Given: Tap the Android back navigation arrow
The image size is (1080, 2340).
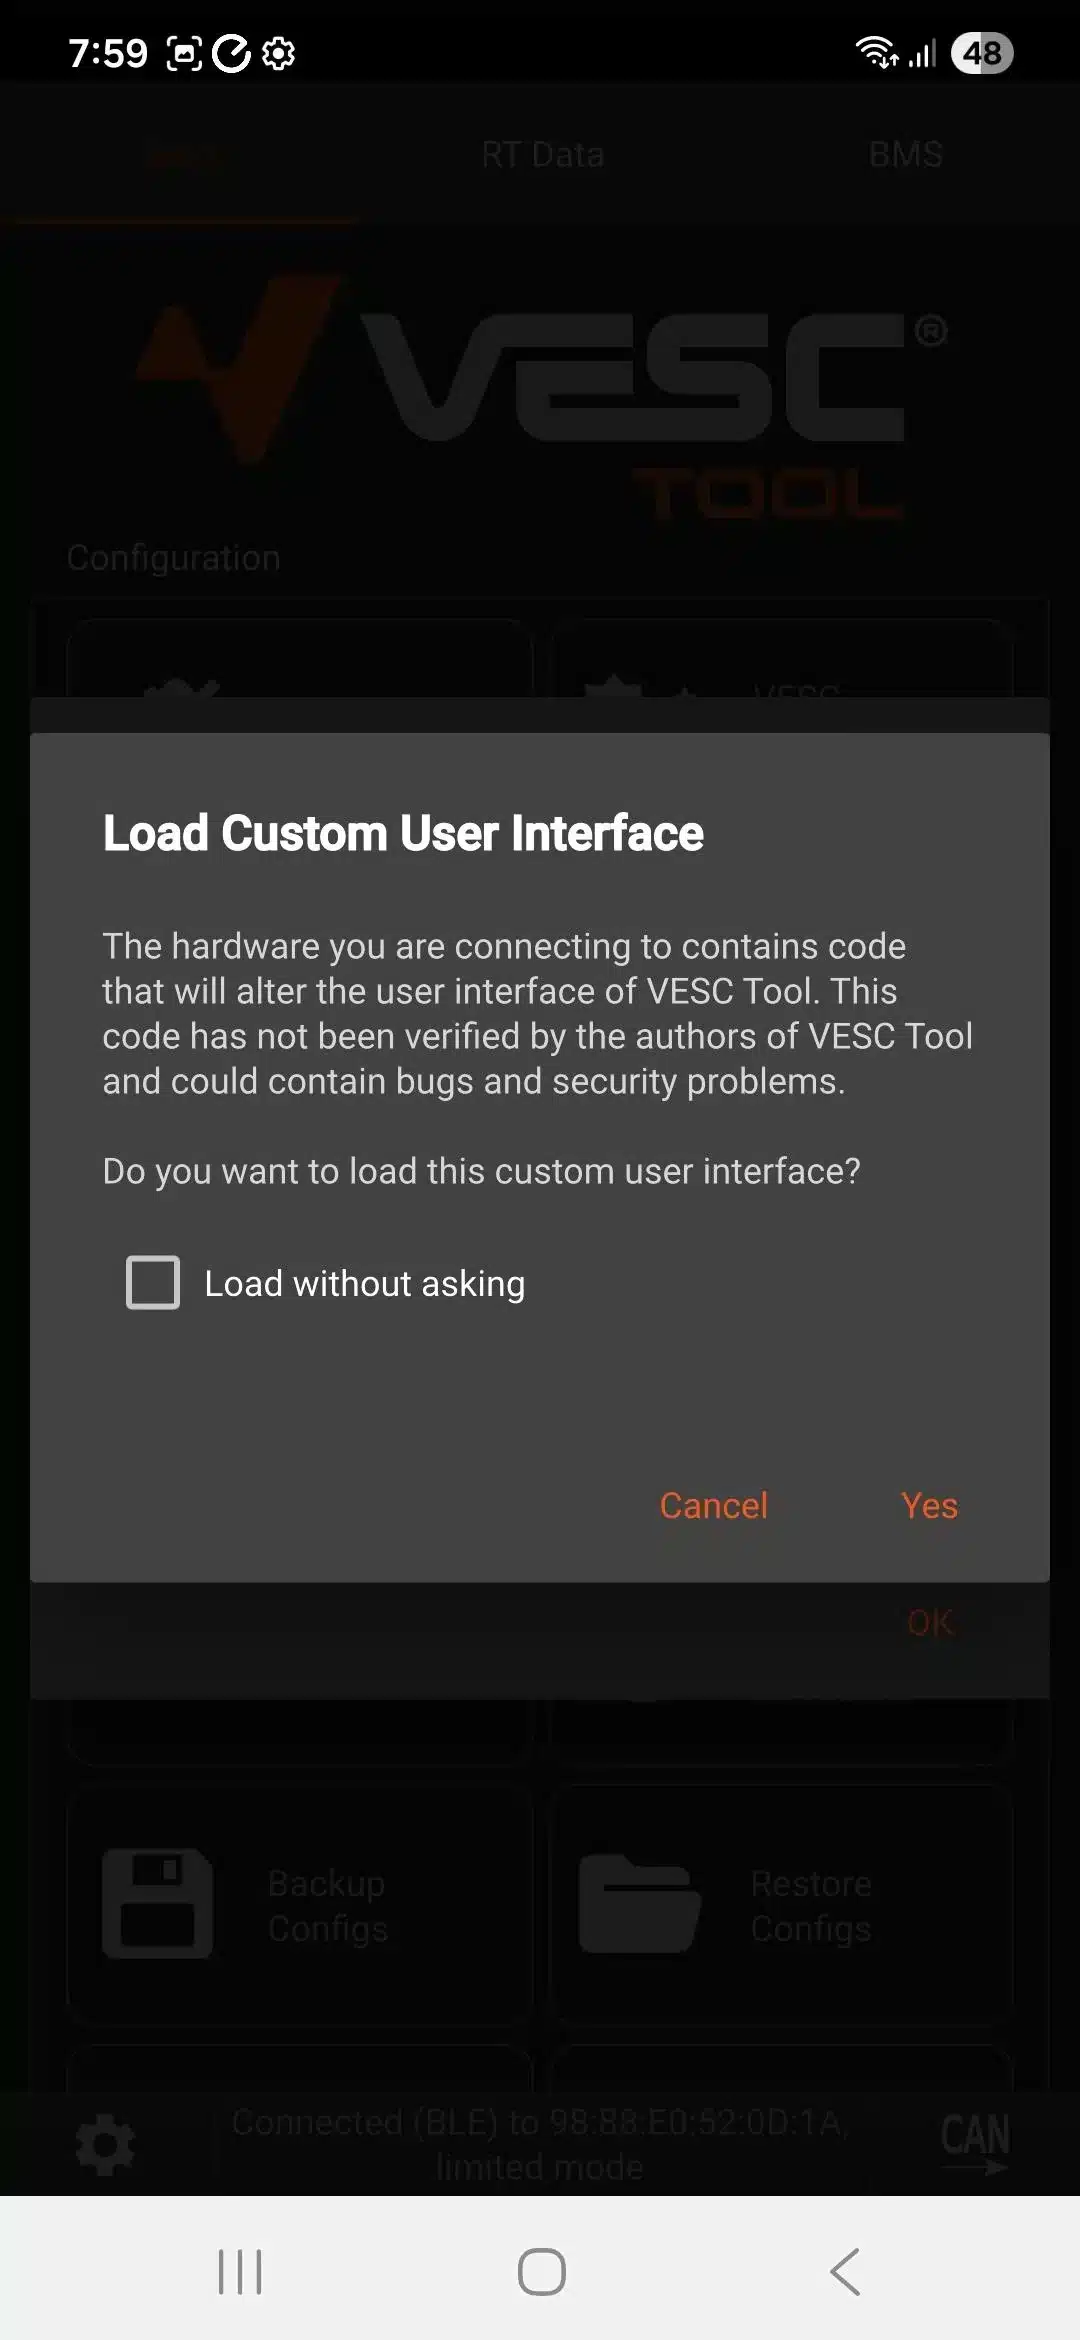Looking at the screenshot, I should [x=845, y=2271].
